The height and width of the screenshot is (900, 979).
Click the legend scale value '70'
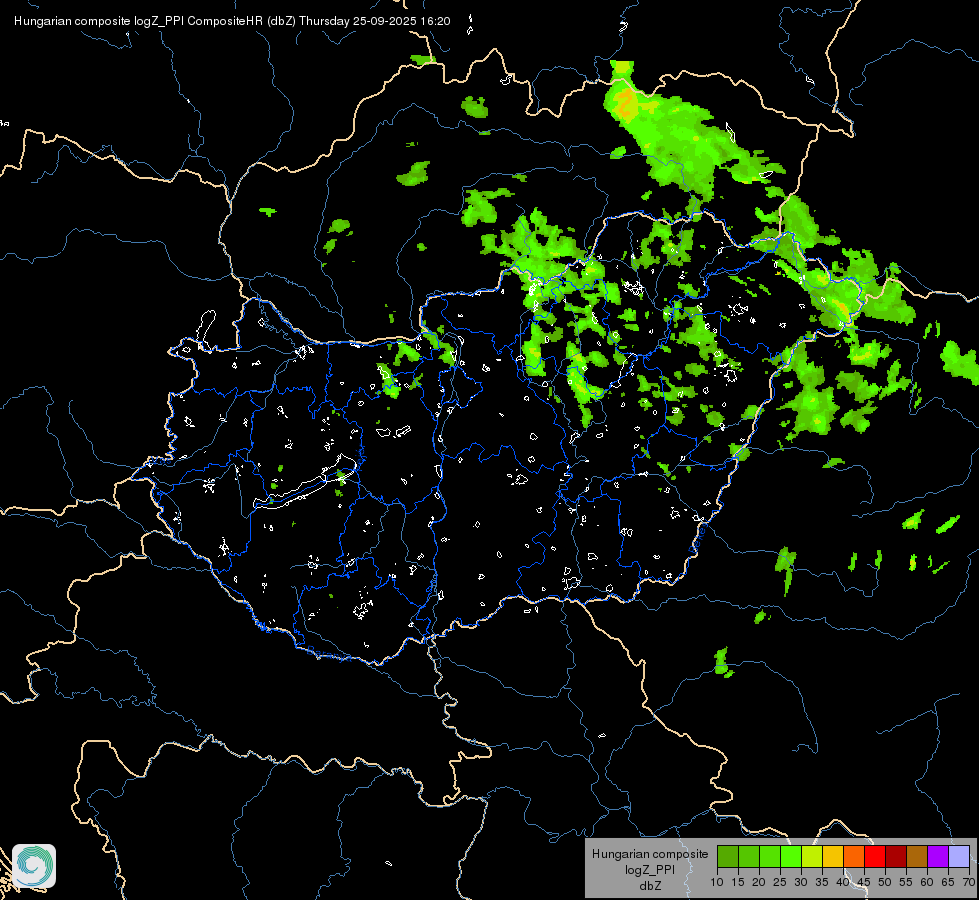tap(969, 883)
